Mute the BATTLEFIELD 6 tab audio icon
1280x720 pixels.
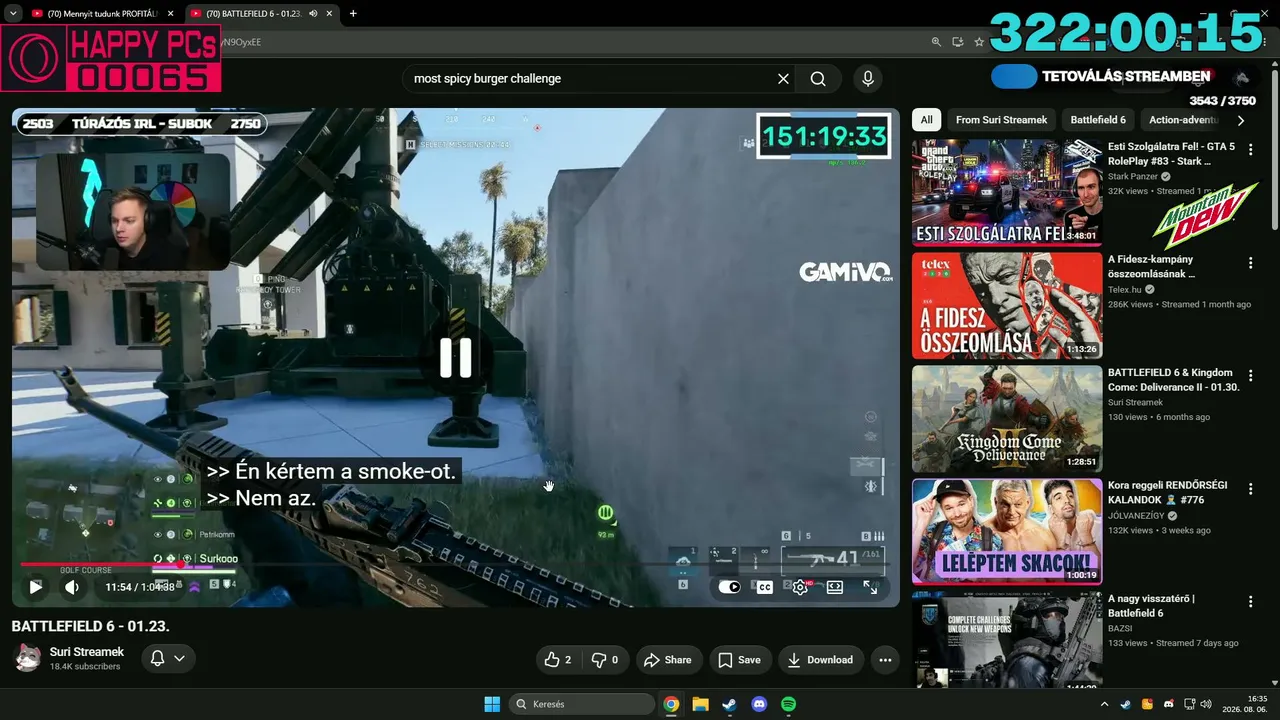[313, 14]
